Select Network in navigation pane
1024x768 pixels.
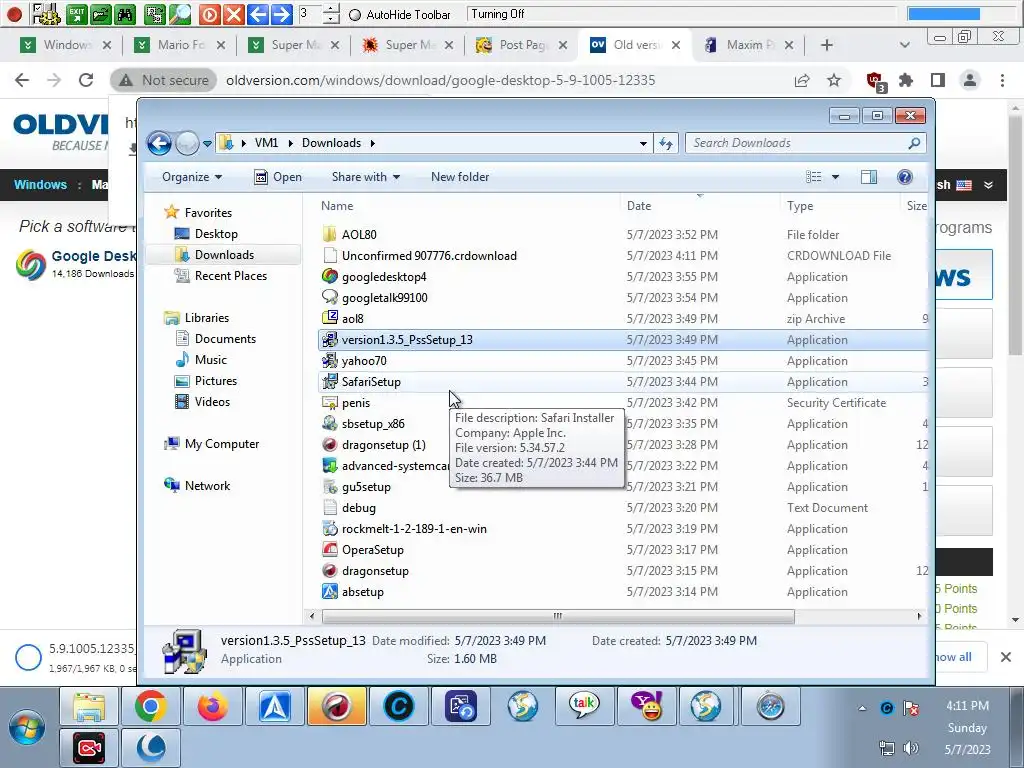[x=207, y=486]
